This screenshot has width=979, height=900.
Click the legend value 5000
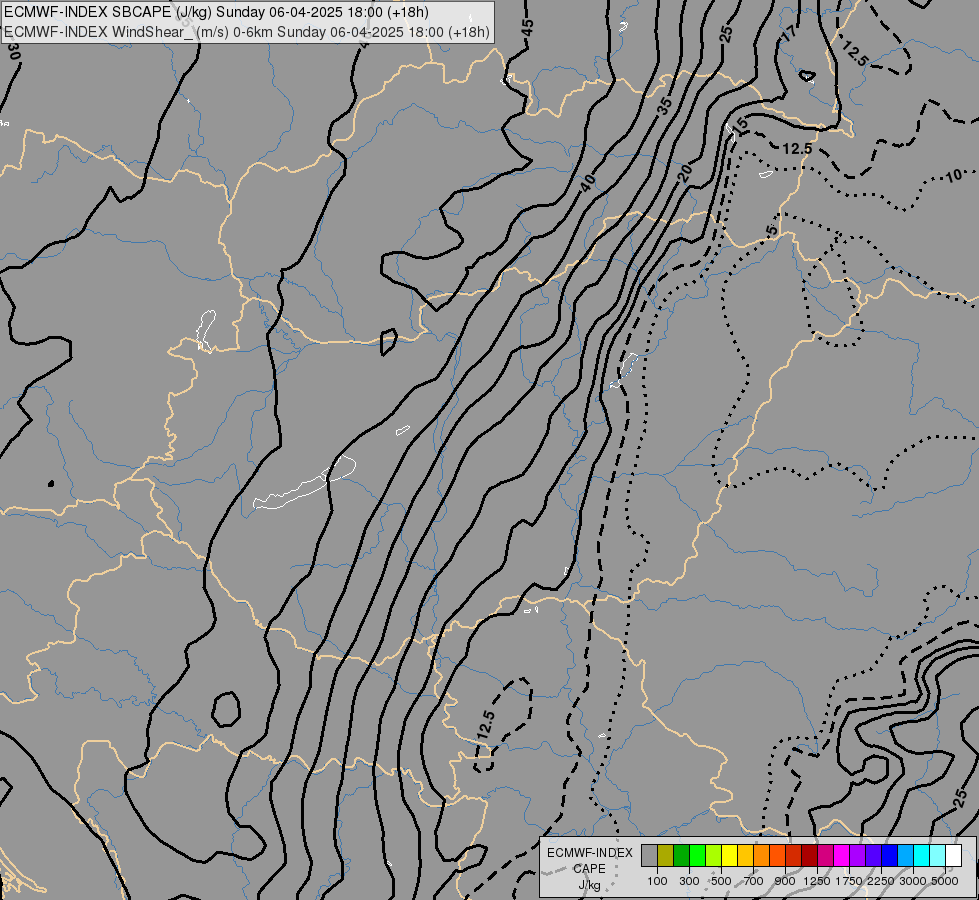[x=945, y=881]
